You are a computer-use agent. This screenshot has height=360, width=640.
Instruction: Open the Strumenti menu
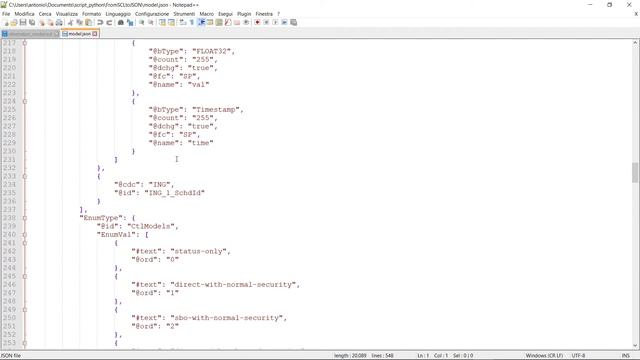pyautogui.click(x=184, y=14)
